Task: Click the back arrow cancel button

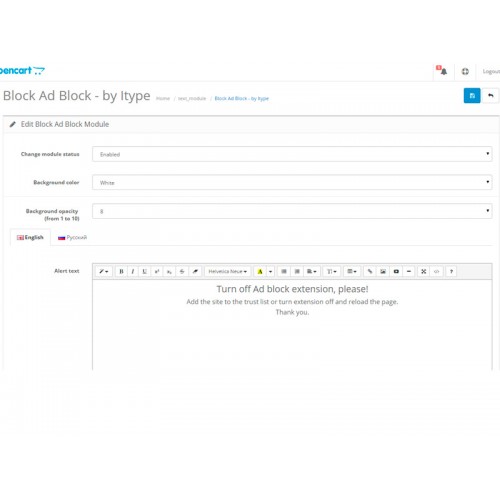Action: pyautogui.click(x=490, y=96)
